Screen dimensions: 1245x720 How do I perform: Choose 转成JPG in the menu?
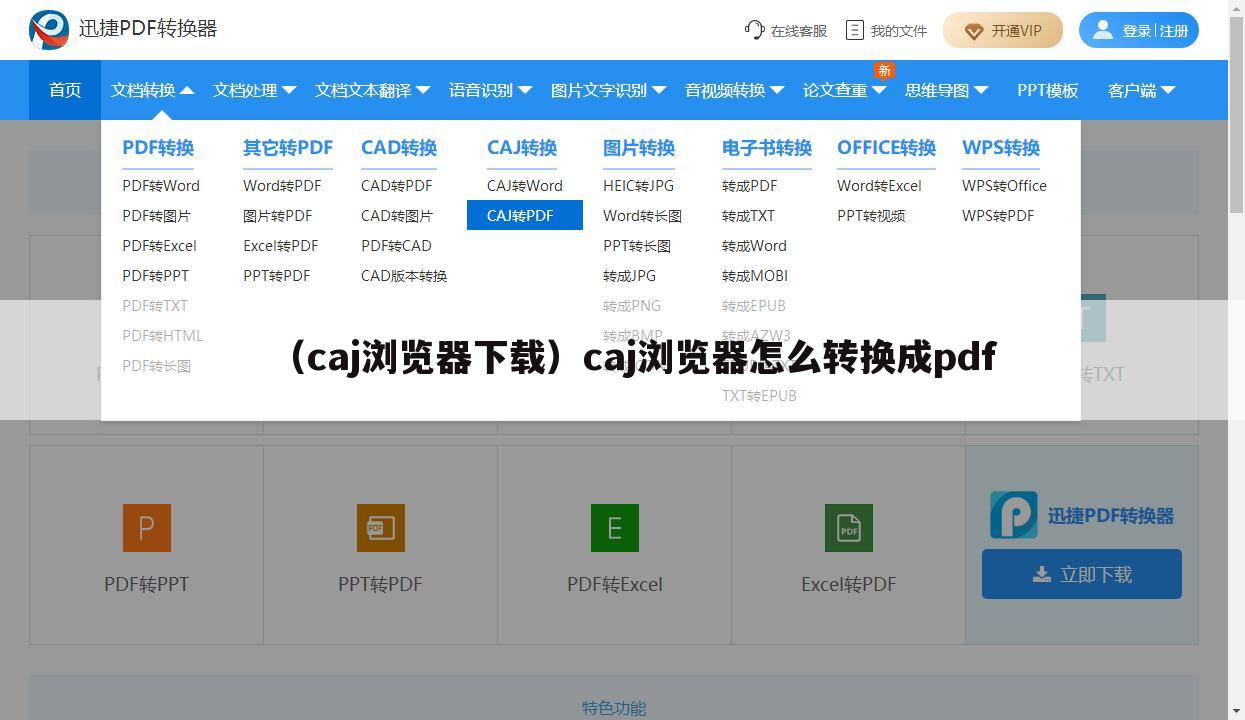[x=630, y=275]
